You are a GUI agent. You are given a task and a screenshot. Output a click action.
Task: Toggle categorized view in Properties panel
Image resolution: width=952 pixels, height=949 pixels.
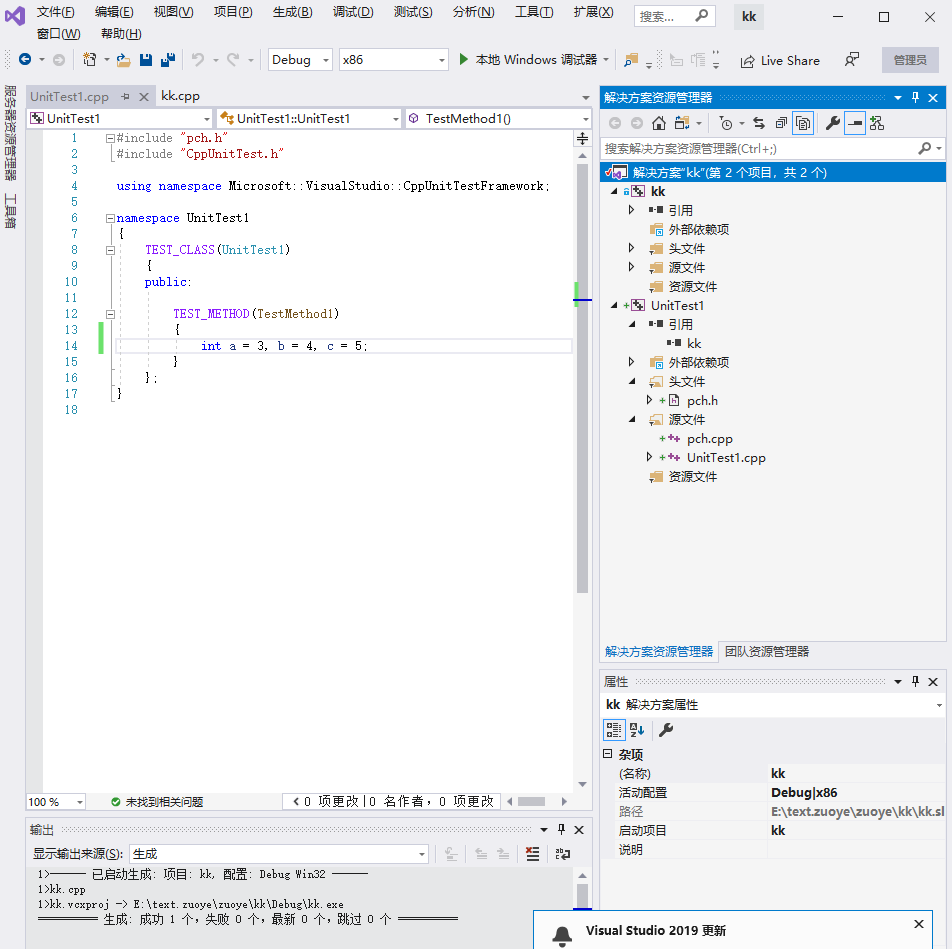614,730
